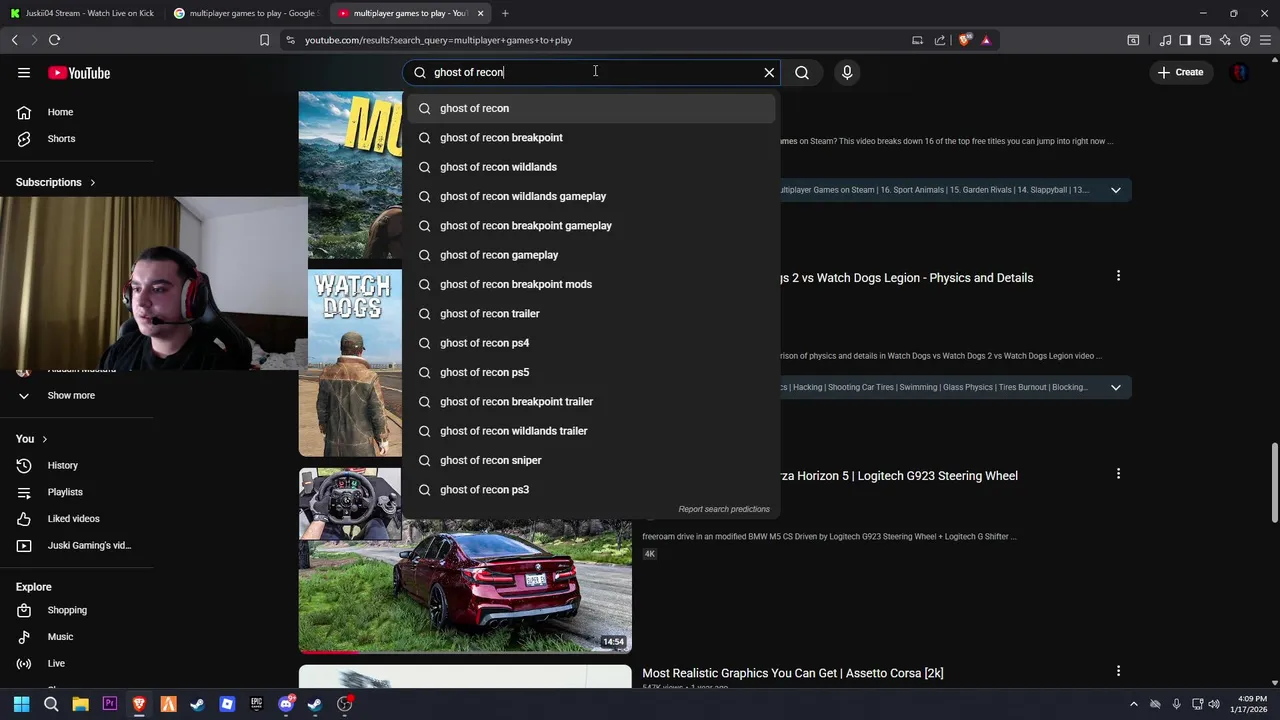Select suggestion 'ghost of recon ps3'
1280x720 pixels.
590,490
